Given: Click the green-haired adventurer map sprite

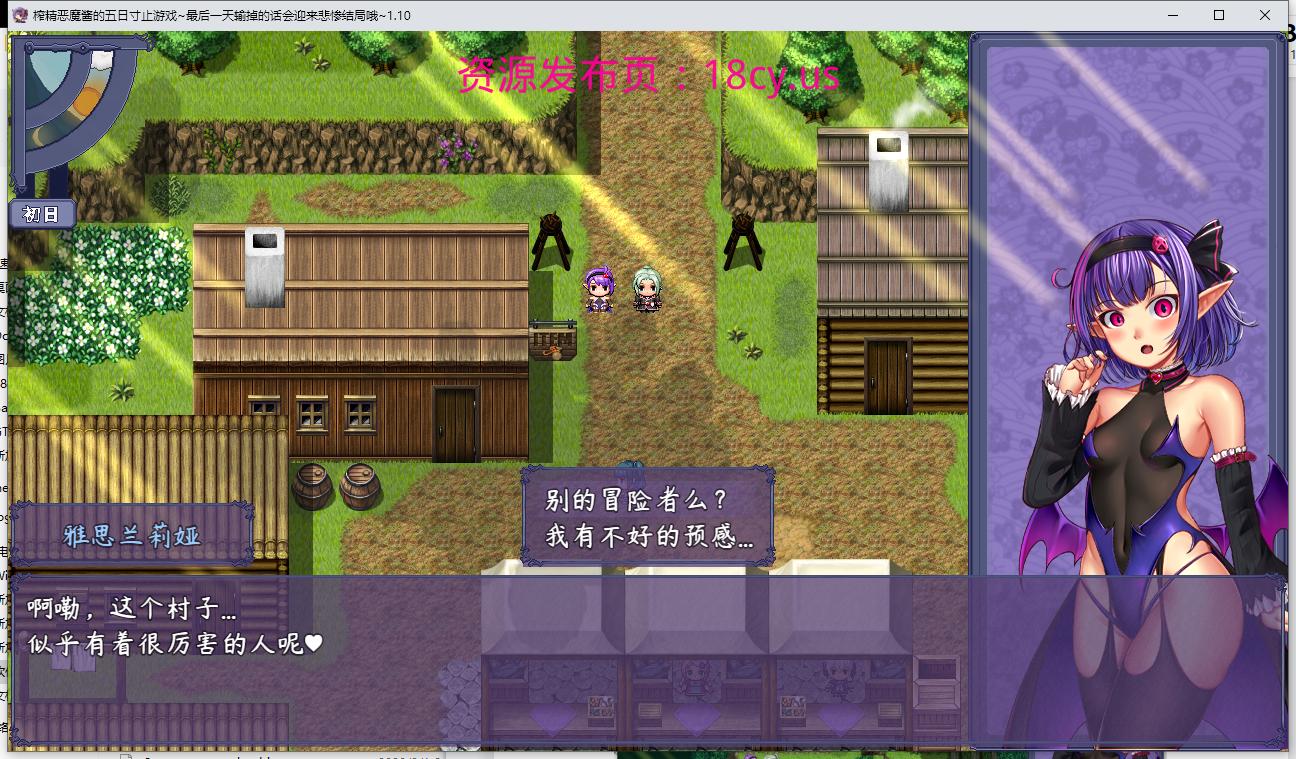Looking at the screenshot, I should 648,289.
